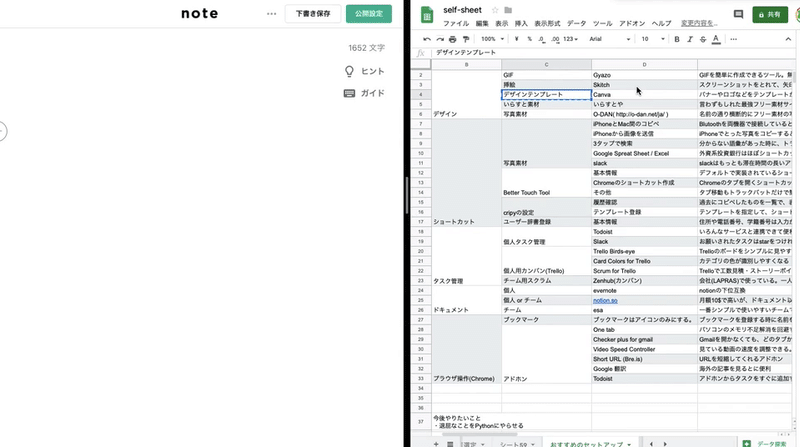This screenshot has width=800, height=447.
Task: Toggle bold formatting
Action: [x=677, y=39]
